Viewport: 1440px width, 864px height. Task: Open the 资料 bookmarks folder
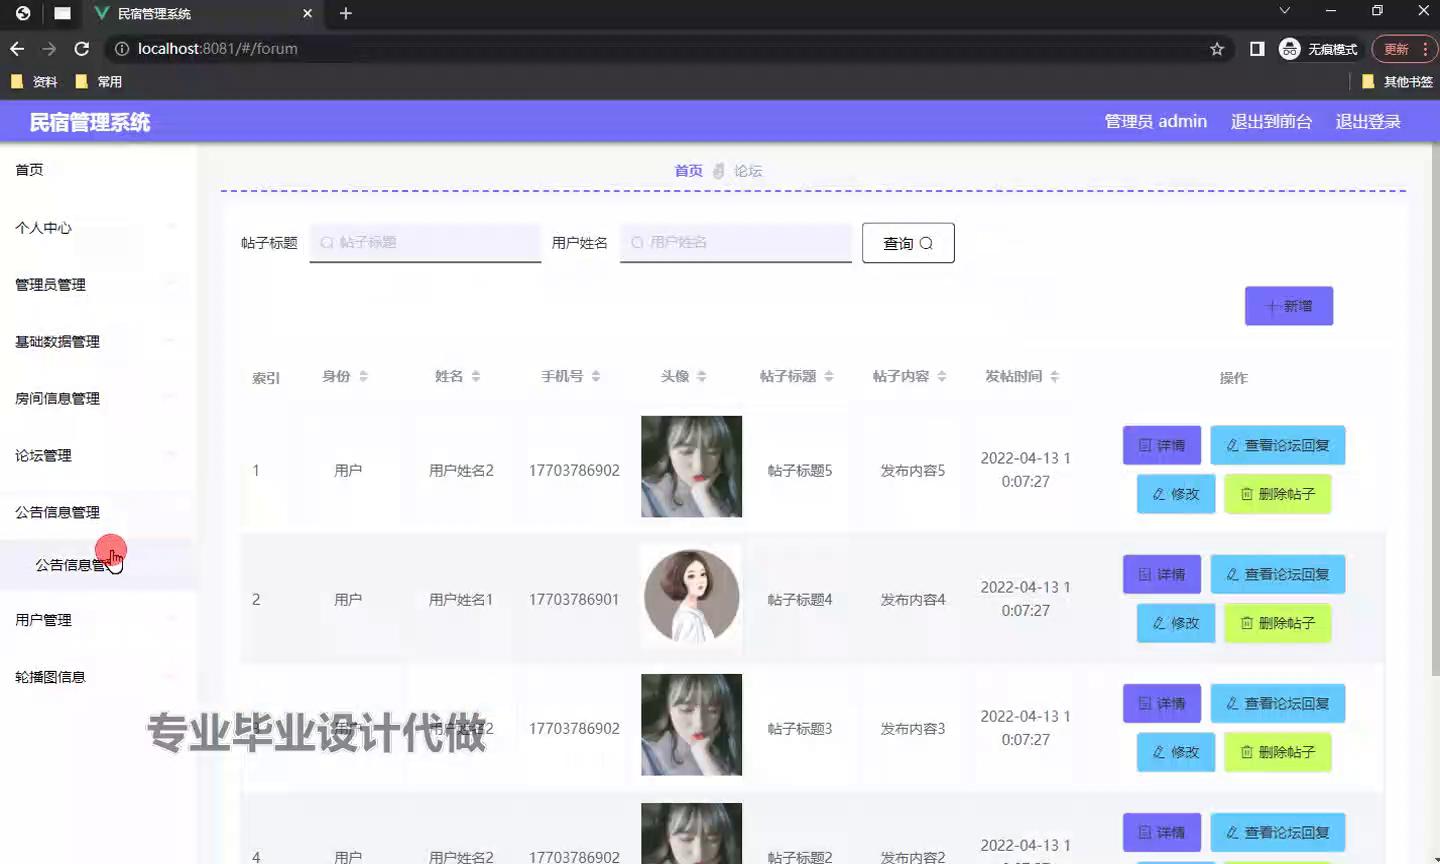[x=34, y=82]
